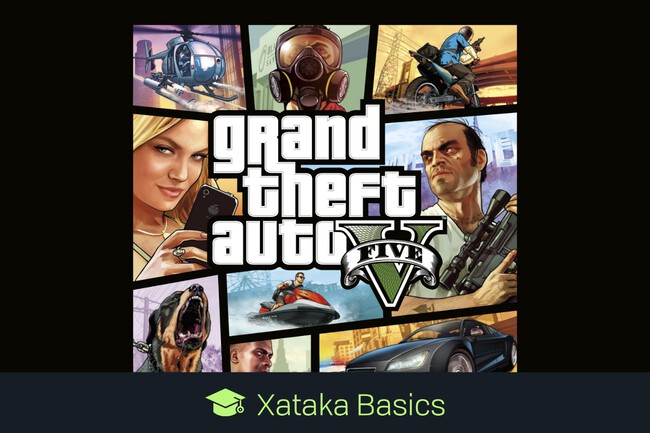Select the barking Rottweiler dog panel
650x433 pixels.
click(177, 325)
